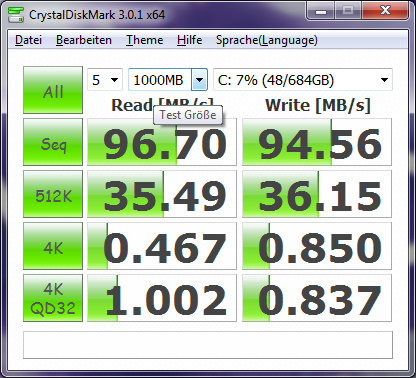Click the 512K read result 35.49
This screenshot has width=416, height=378.
tap(162, 194)
